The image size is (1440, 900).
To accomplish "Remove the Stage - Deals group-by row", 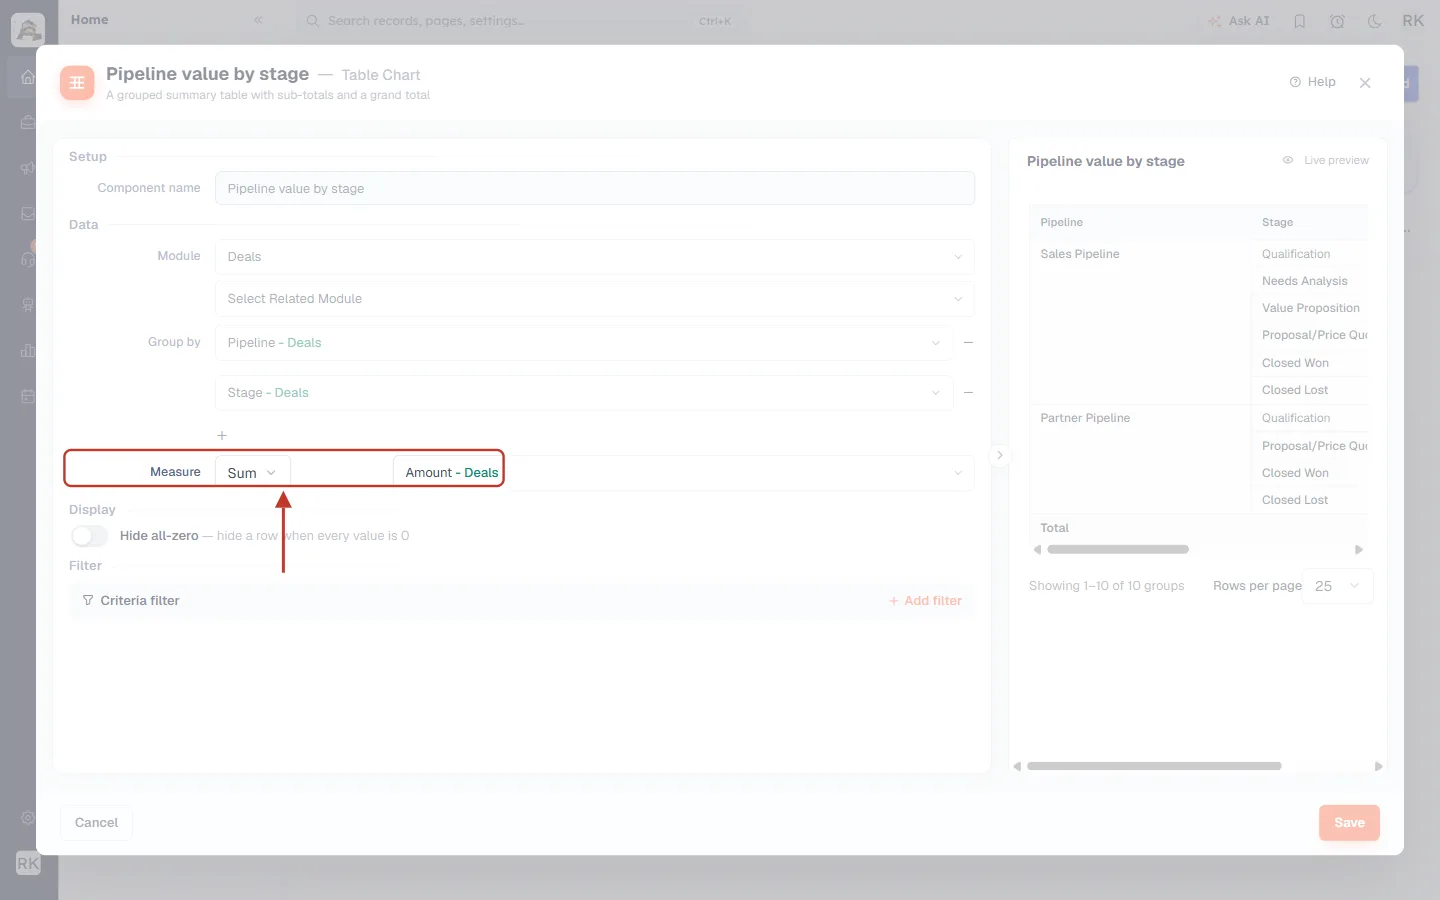I will click(968, 393).
